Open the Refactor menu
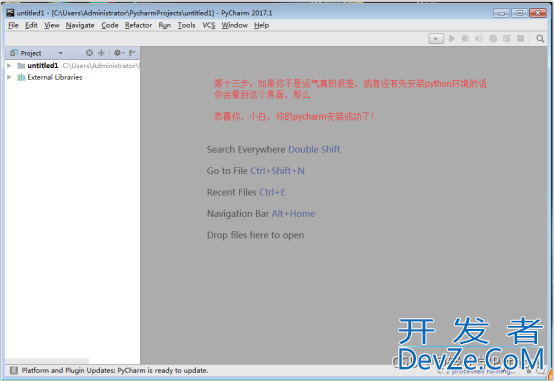 tap(138, 25)
